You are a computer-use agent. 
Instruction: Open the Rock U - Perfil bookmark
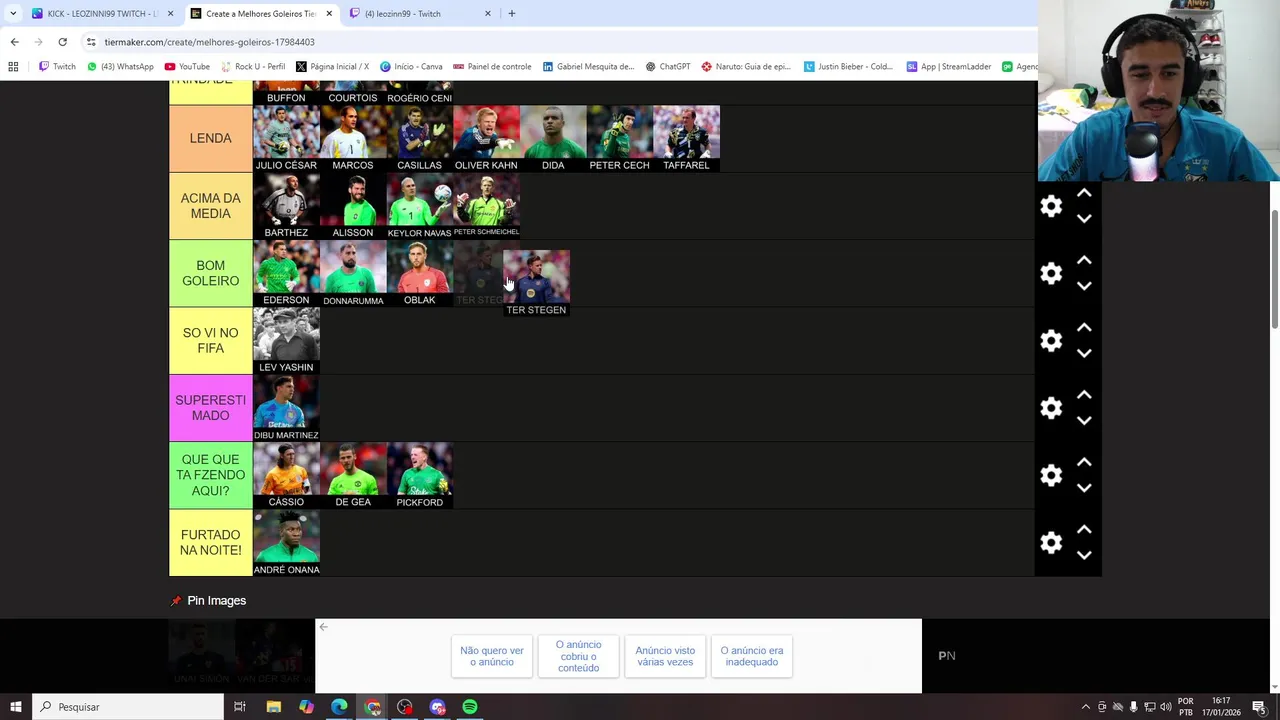point(253,66)
